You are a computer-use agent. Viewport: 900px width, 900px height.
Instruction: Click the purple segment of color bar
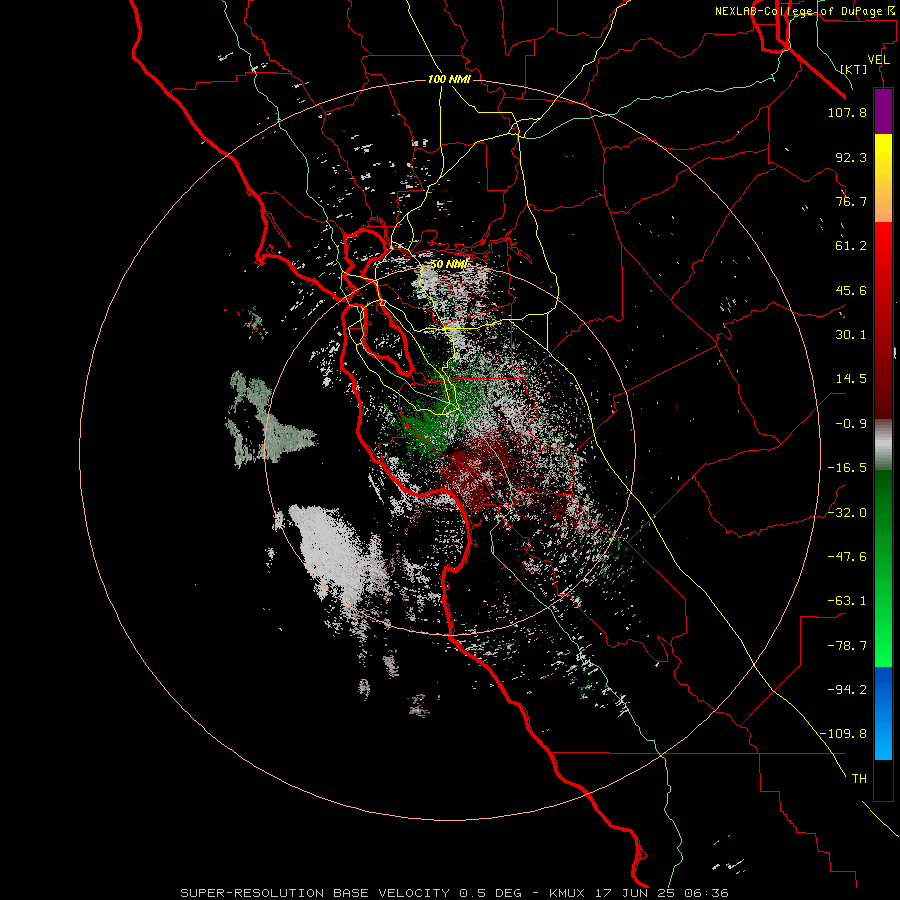883,111
